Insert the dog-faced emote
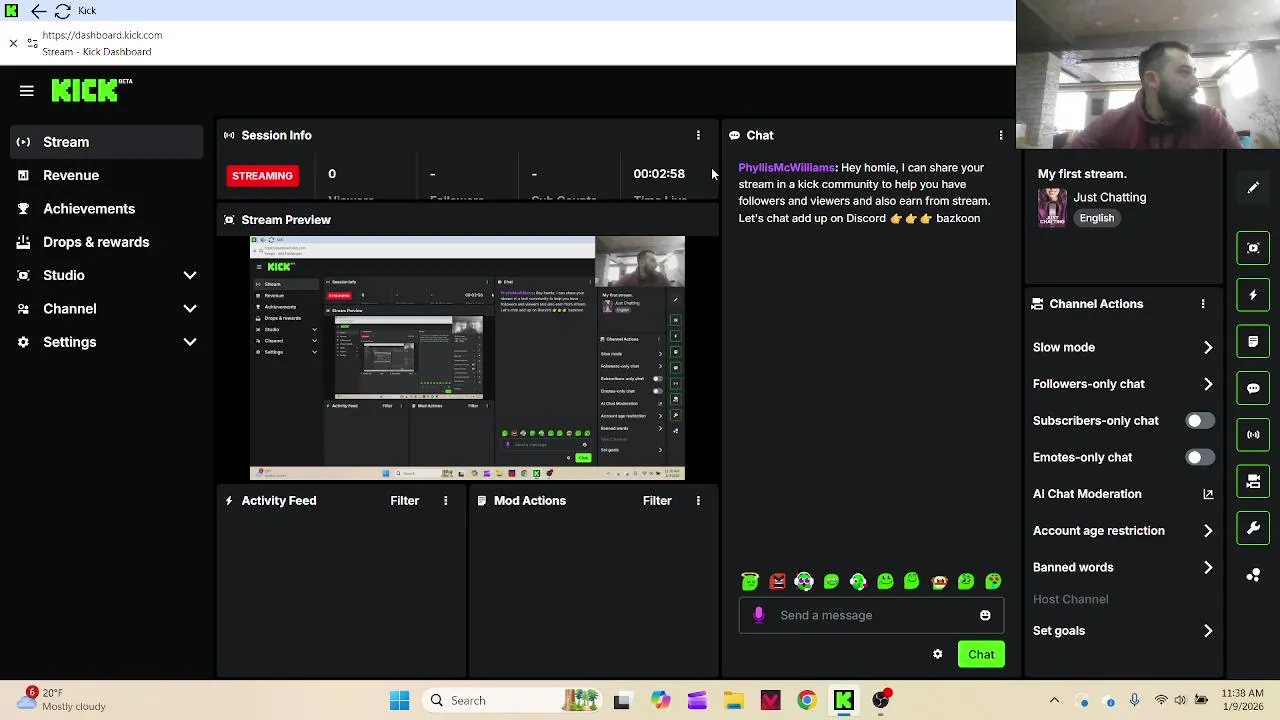1280x720 pixels. [939, 581]
